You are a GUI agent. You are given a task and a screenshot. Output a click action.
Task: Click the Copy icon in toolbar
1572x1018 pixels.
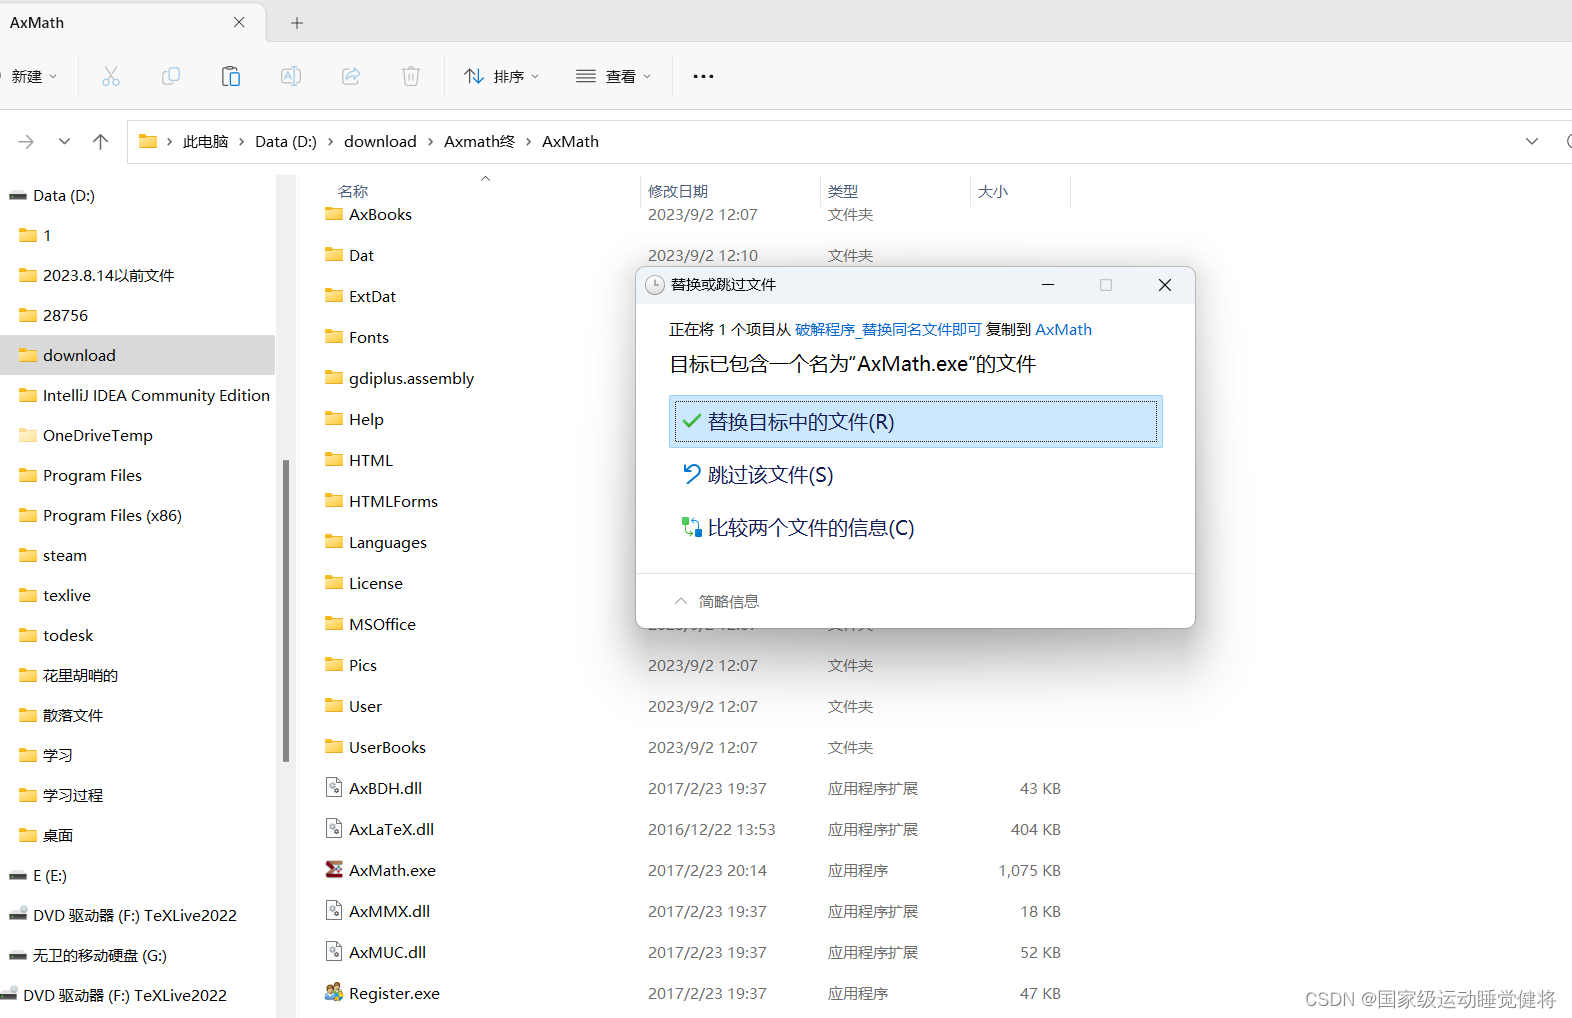click(x=171, y=76)
